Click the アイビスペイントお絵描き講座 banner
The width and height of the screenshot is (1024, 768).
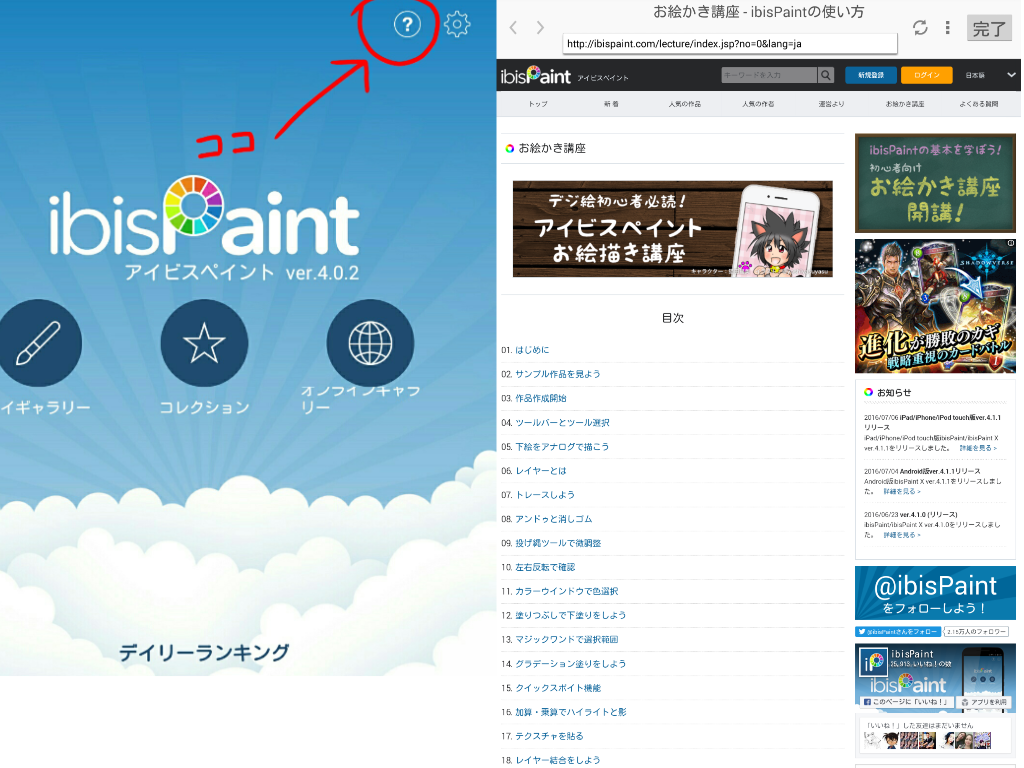[673, 229]
